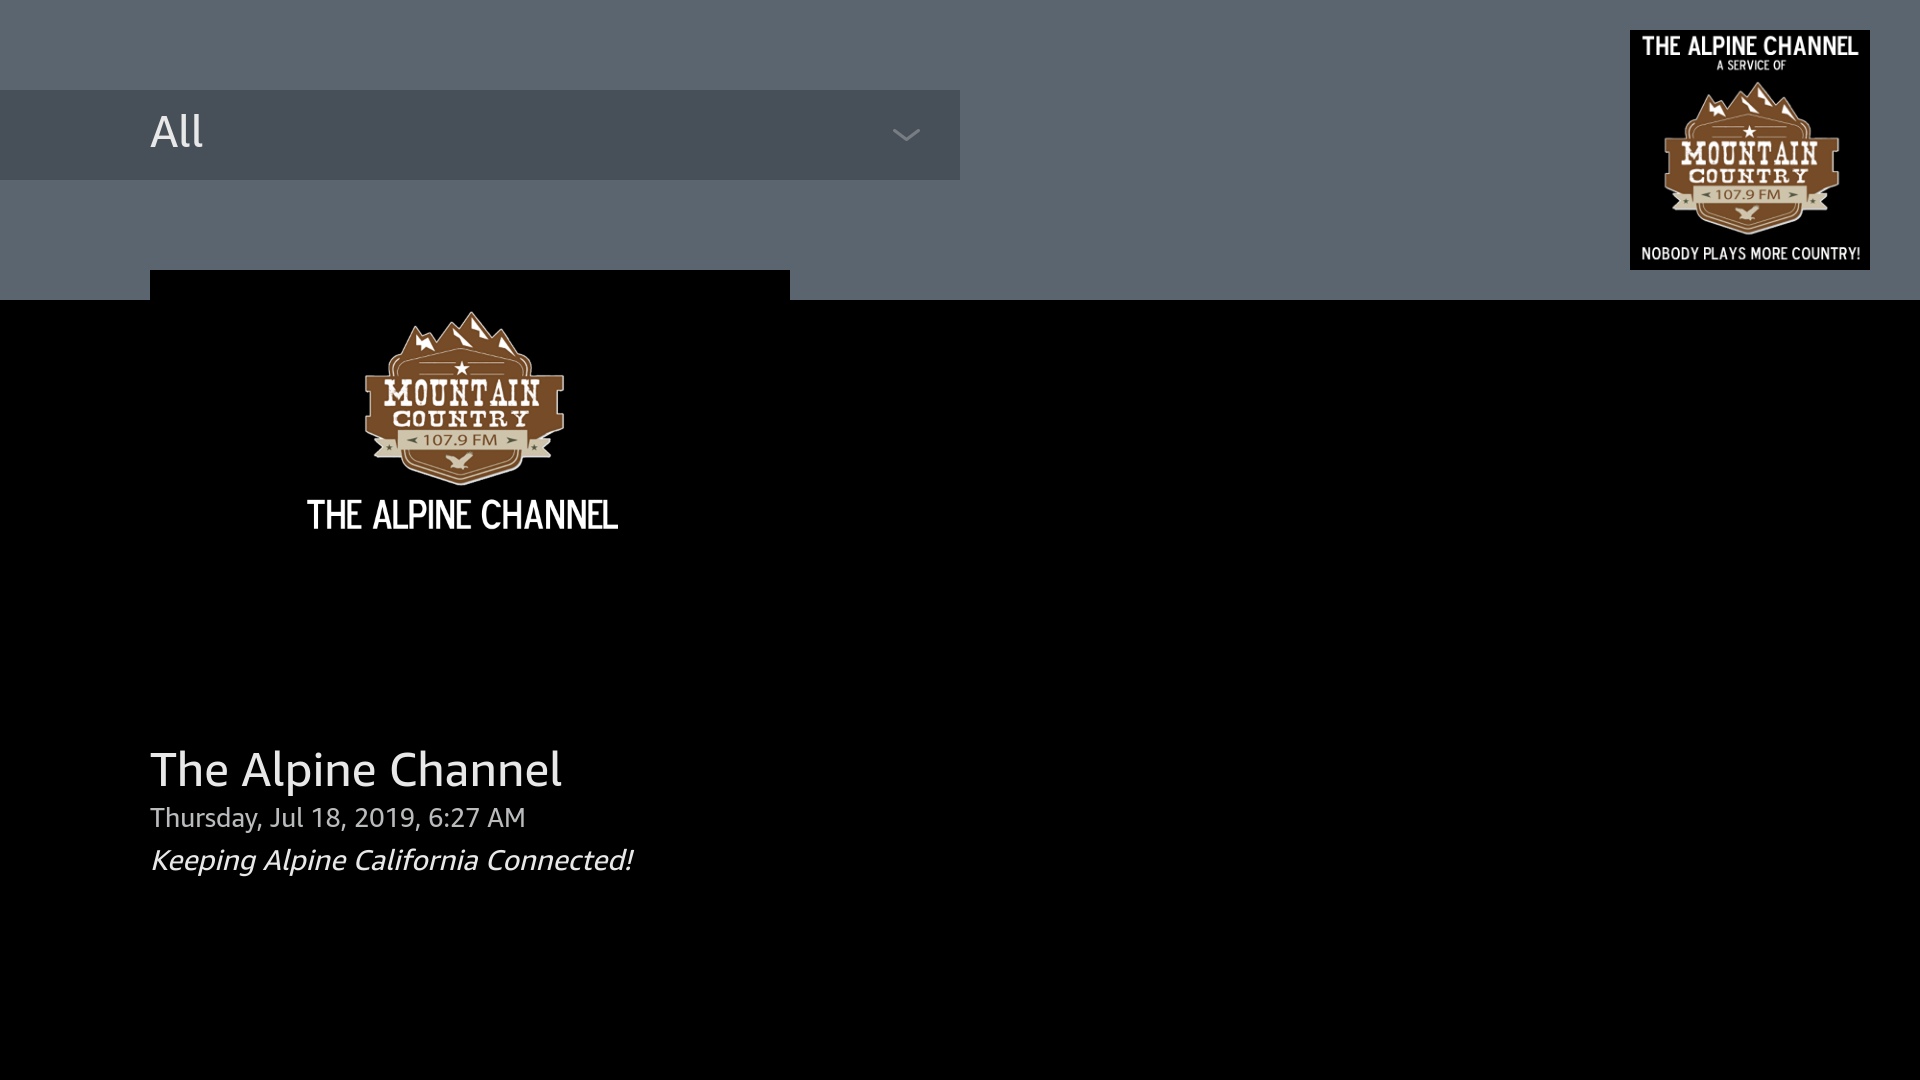Click 'NOBODY PLAYS MORE COUNTRY!' banner text

[1749, 253]
